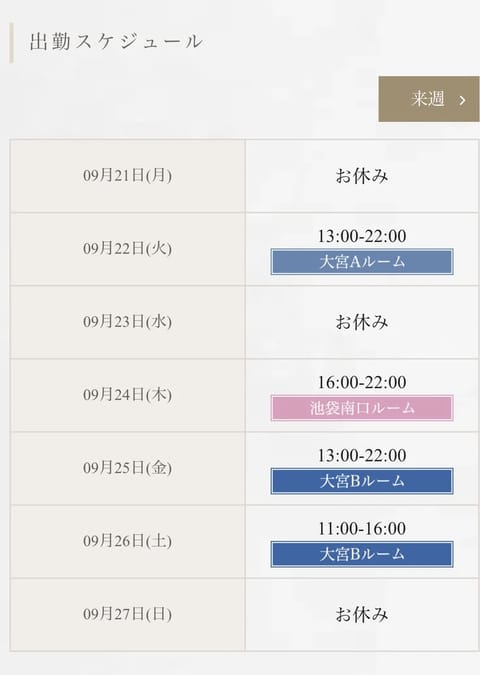Click 大宮Bルーム tag for 09月26日
This screenshot has height=675, width=480.
tap(362, 554)
